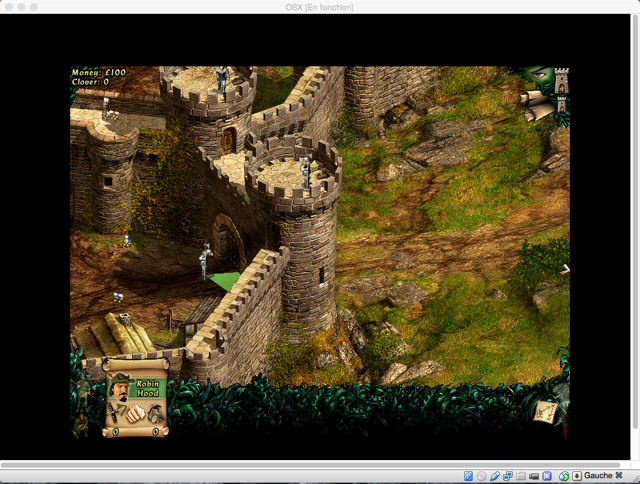Target the armored knight at the castle gate
The height and width of the screenshot is (484, 640).
(205, 260)
